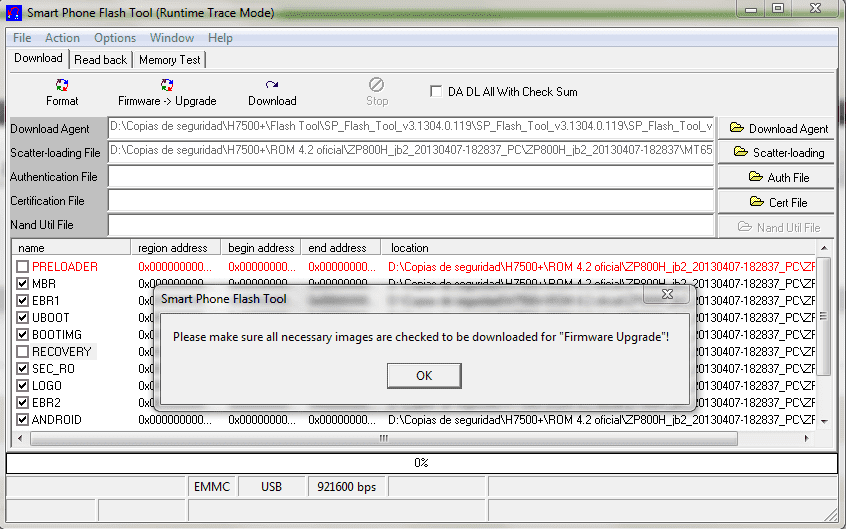This screenshot has width=846, height=529.
Task: Uncheck the MBR checkbox
Action: tap(22, 283)
